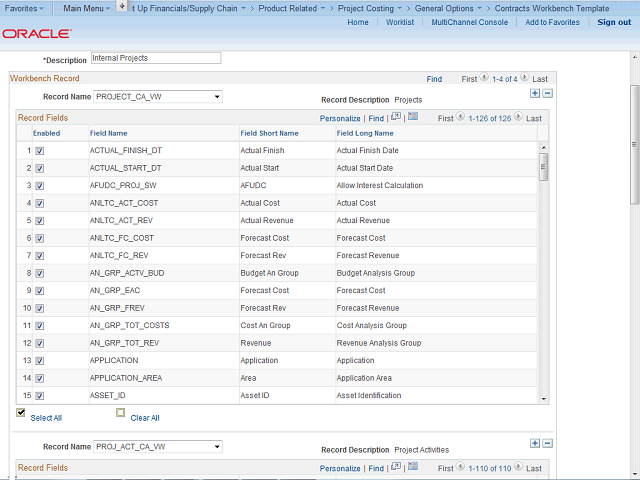Toggle Enabled checkbox for ANLTC_ACT_COST

point(40,204)
